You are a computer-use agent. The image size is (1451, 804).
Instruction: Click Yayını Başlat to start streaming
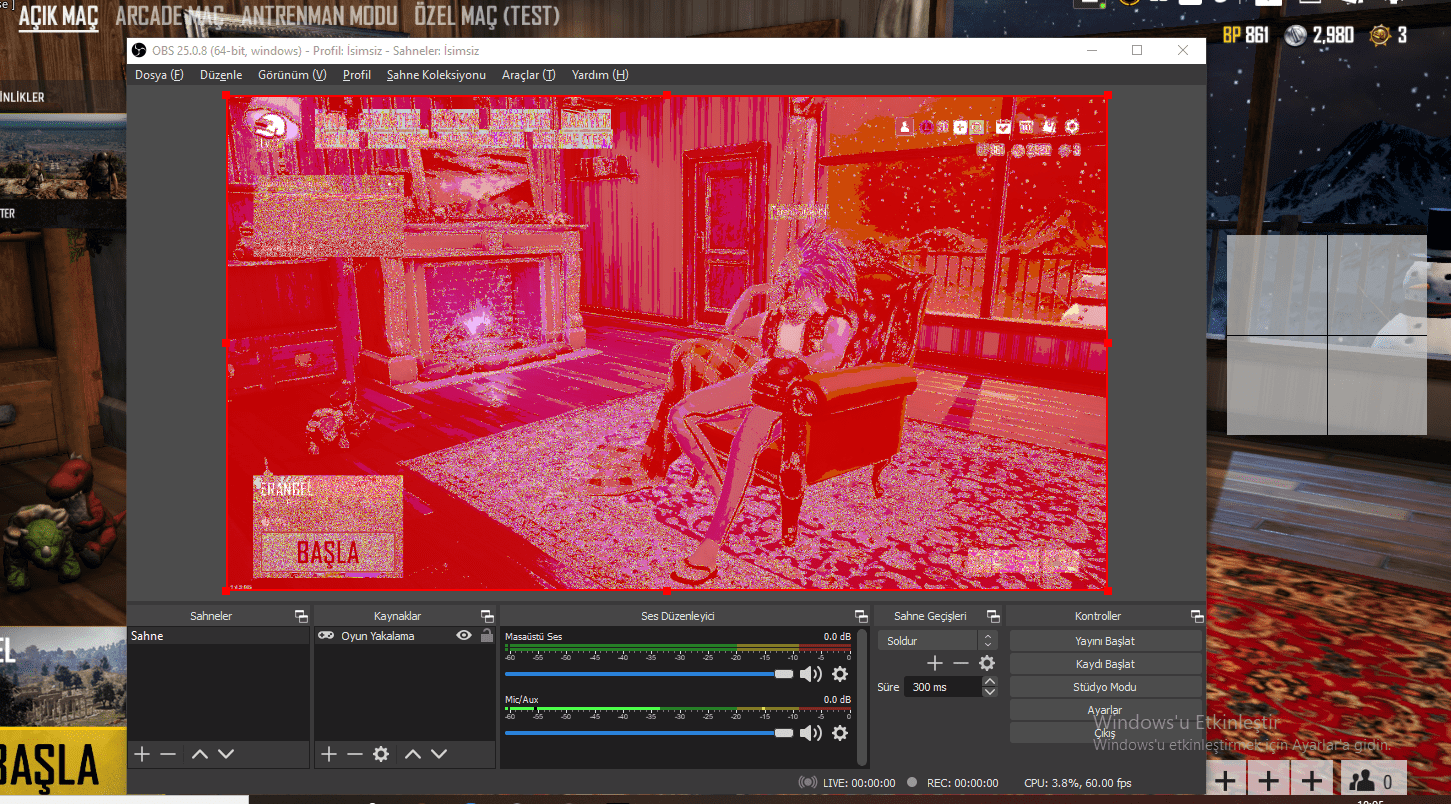1105,641
